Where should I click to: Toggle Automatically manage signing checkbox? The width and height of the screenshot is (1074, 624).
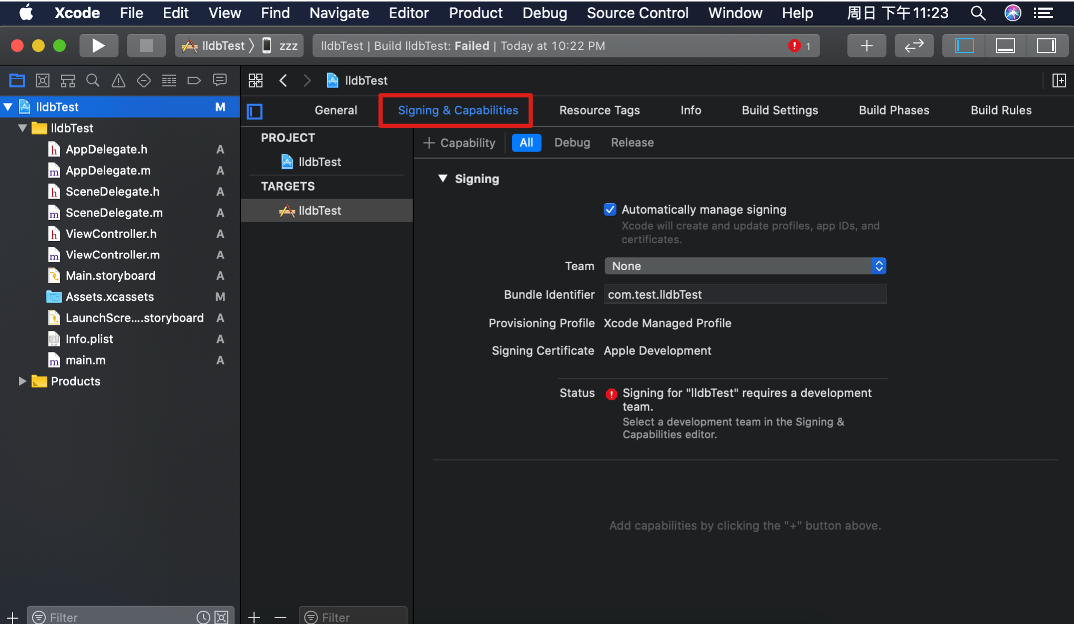[x=610, y=210]
